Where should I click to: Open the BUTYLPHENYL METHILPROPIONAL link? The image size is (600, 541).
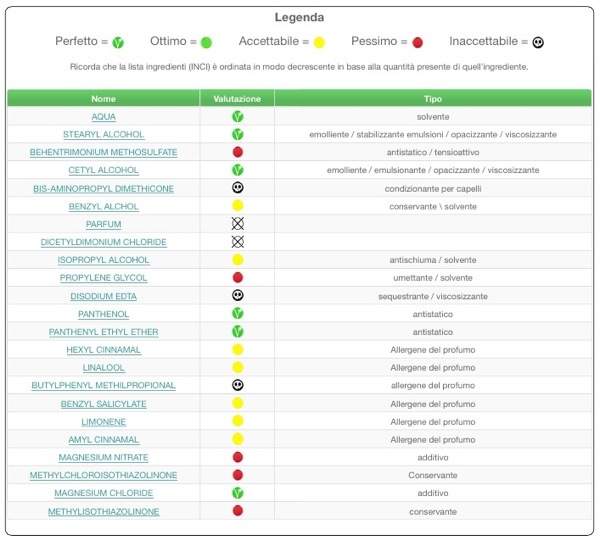[104, 386]
